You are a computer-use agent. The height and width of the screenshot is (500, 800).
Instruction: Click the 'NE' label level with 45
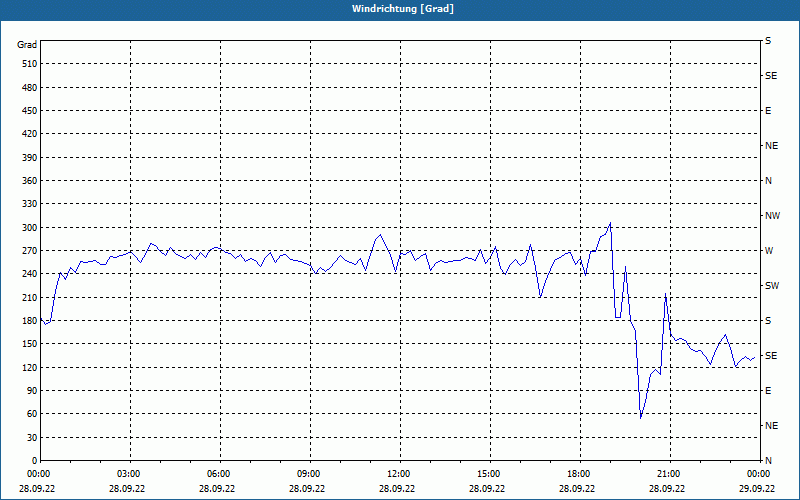click(x=771, y=426)
